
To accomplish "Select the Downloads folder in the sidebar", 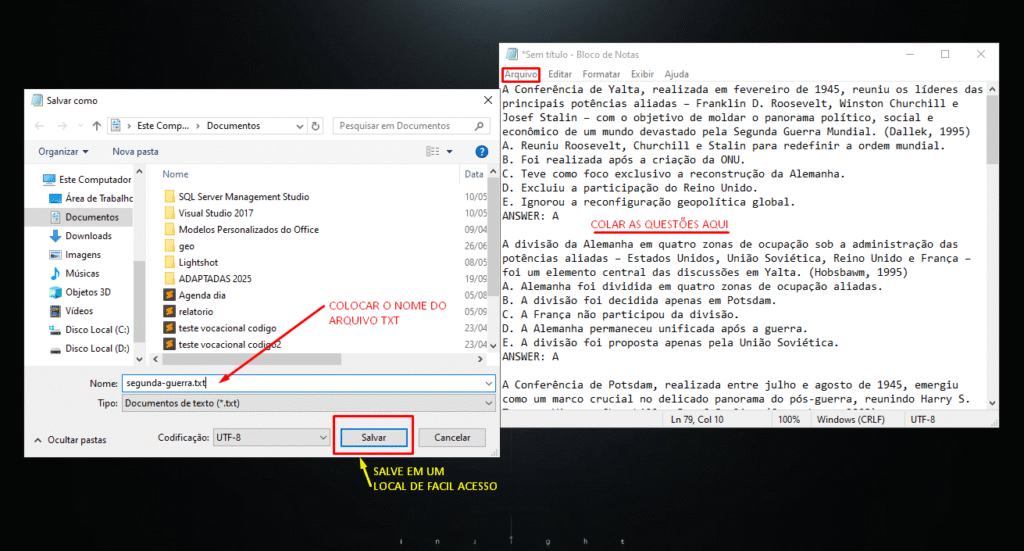I will point(88,236).
